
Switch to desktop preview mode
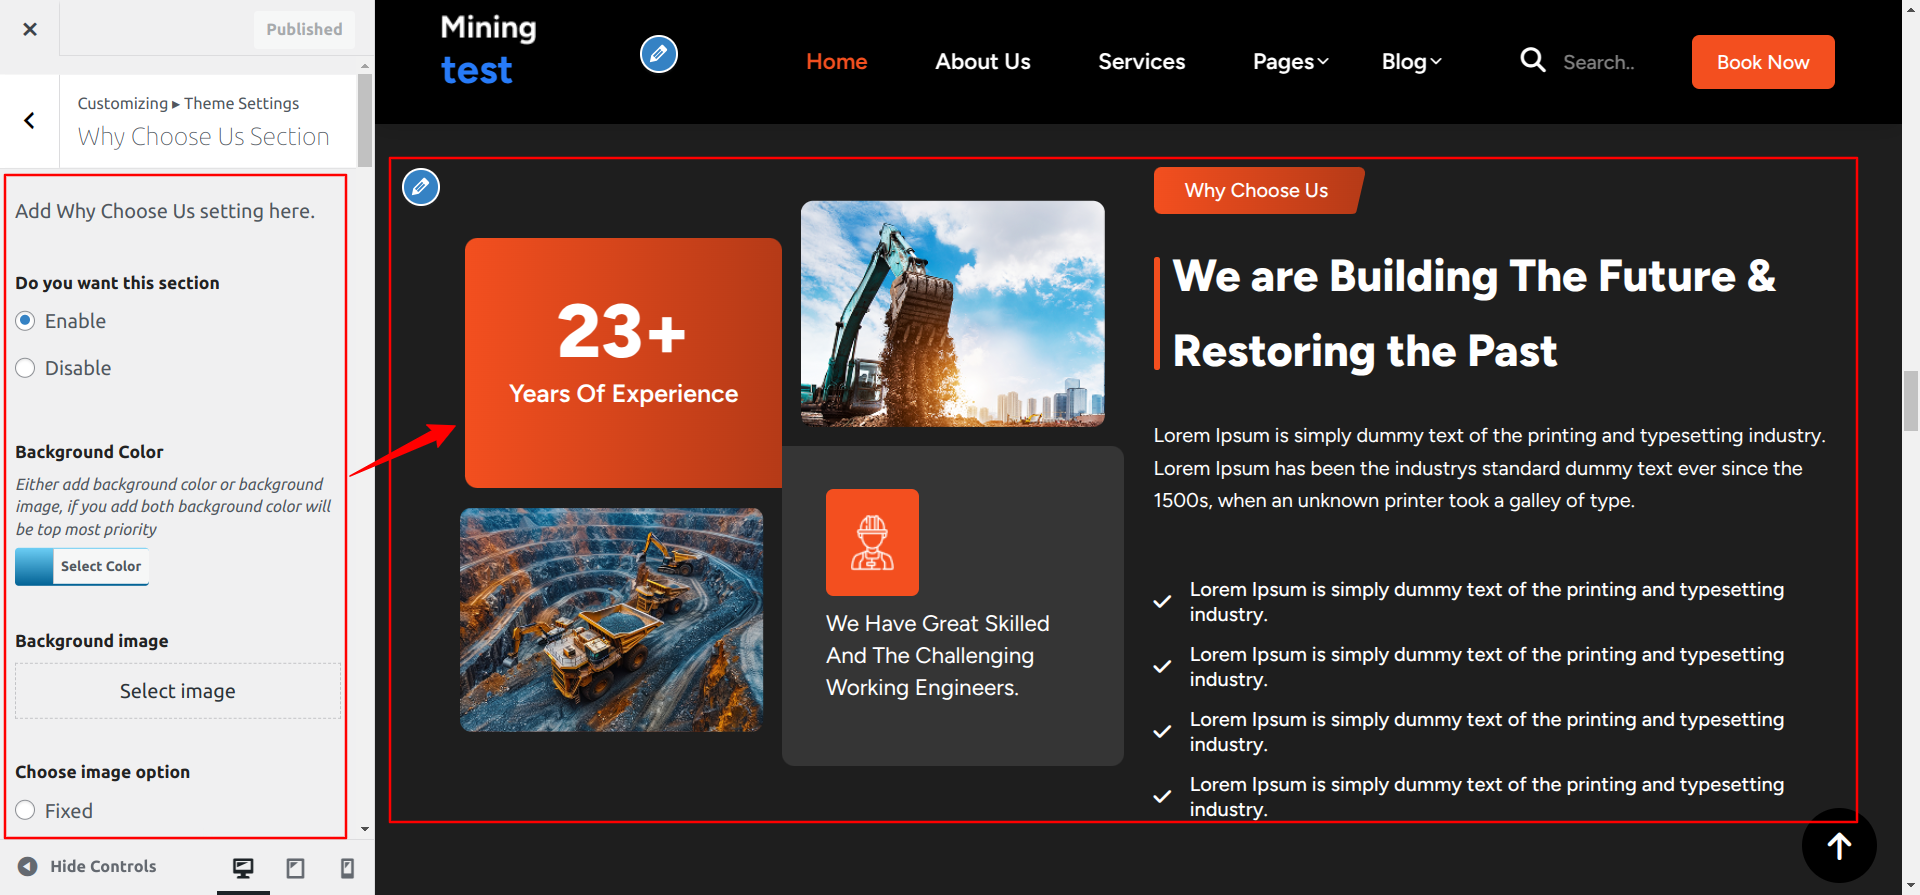click(x=243, y=868)
